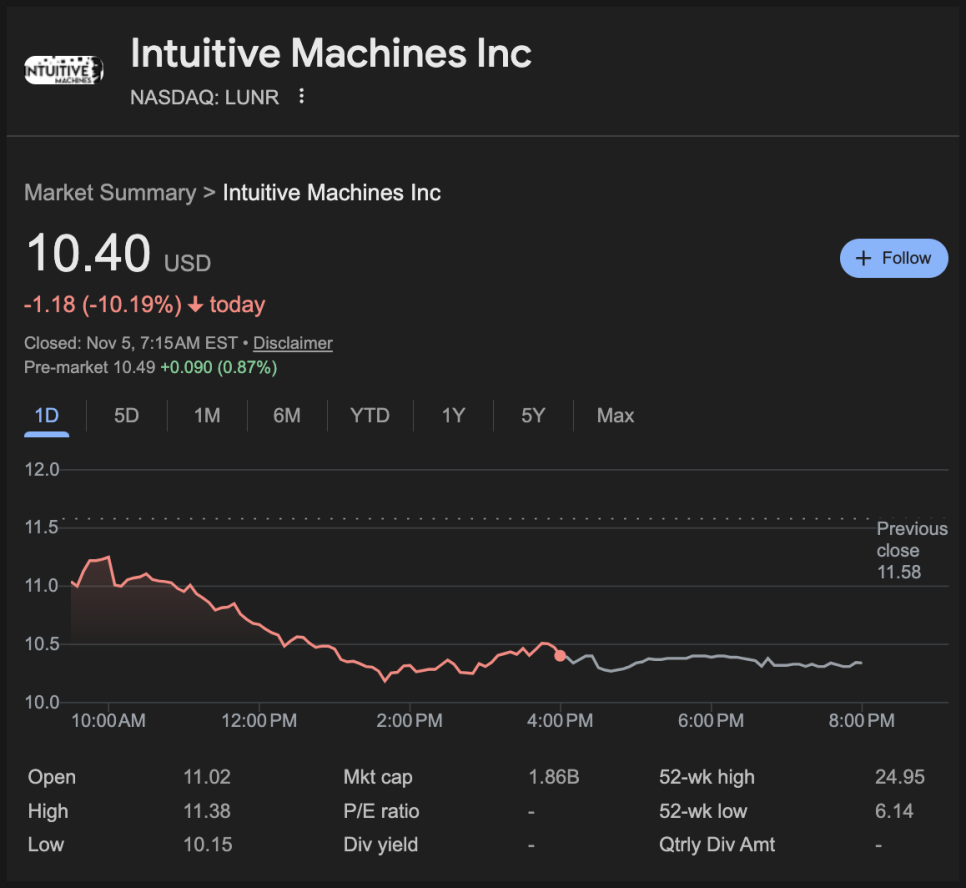Click the plus icon in Follow button

(865, 258)
